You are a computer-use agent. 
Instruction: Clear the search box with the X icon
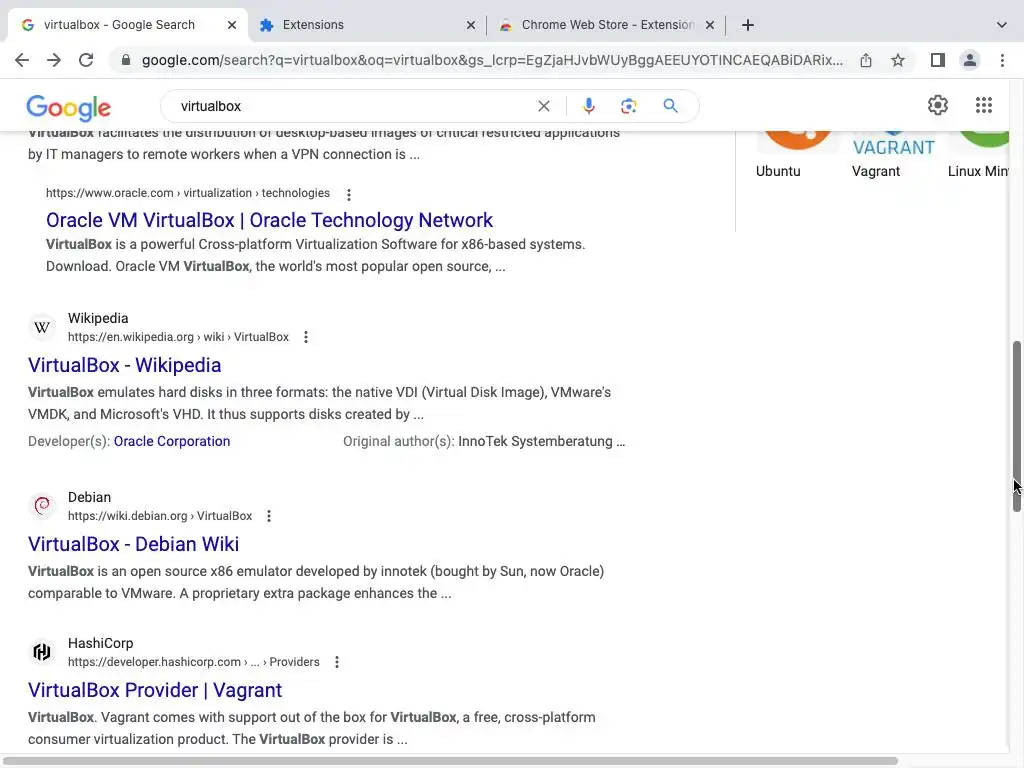click(x=543, y=106)
